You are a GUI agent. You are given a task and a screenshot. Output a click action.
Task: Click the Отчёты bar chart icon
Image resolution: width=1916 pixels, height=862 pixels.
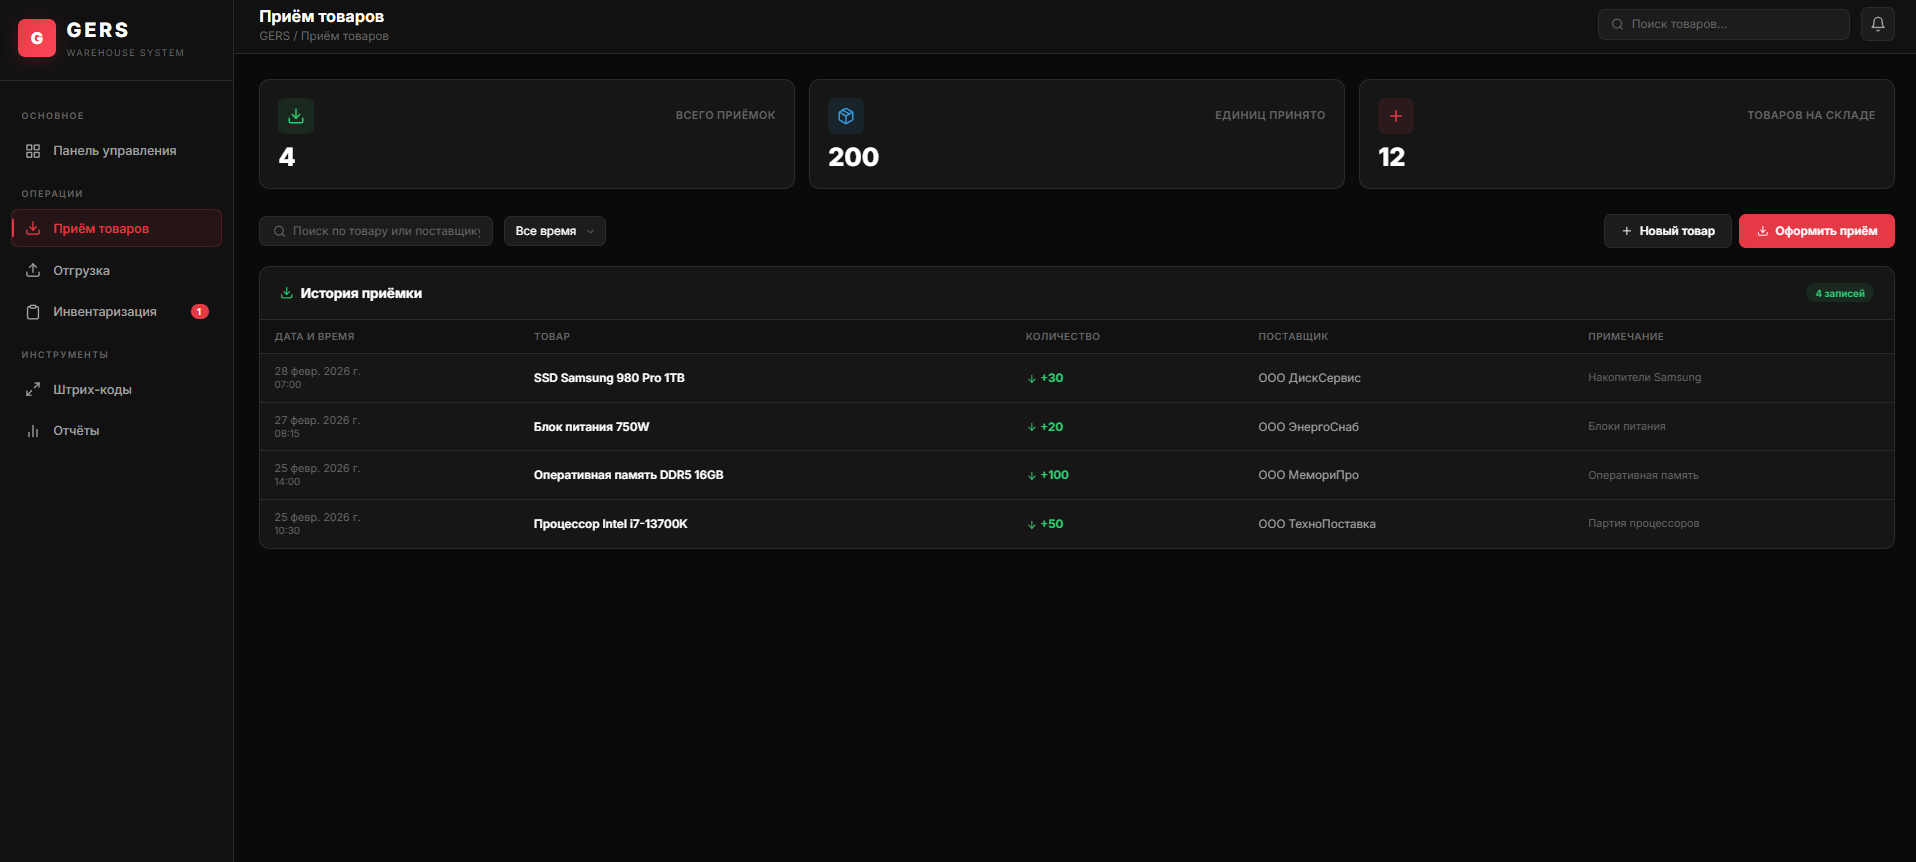[33, 431]
